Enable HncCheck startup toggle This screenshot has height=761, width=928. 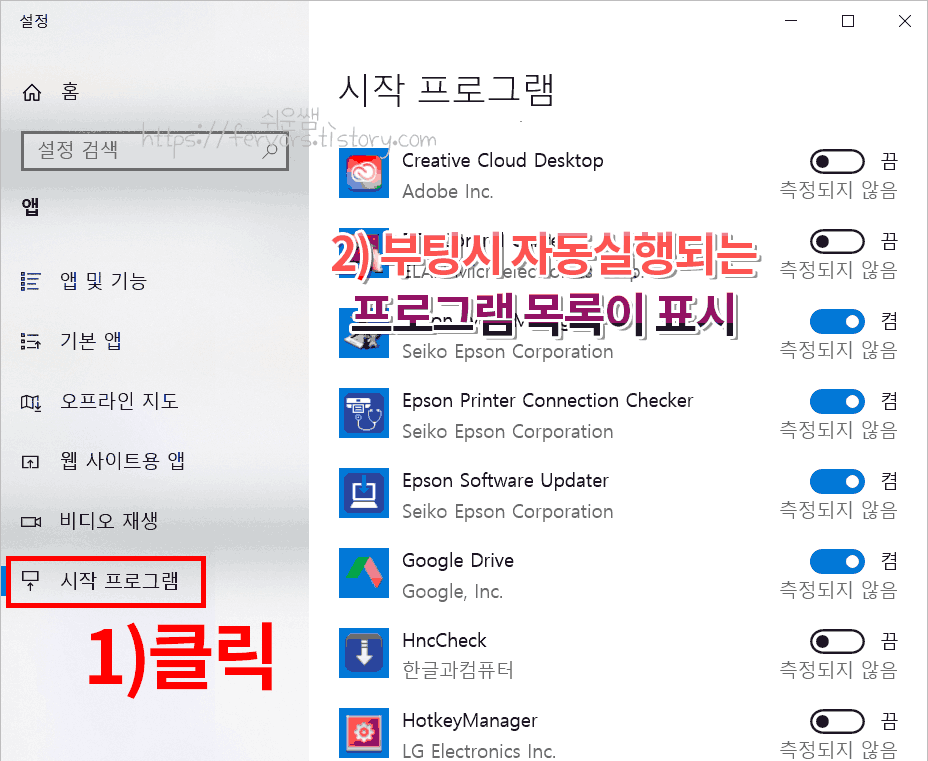(837, 641)
